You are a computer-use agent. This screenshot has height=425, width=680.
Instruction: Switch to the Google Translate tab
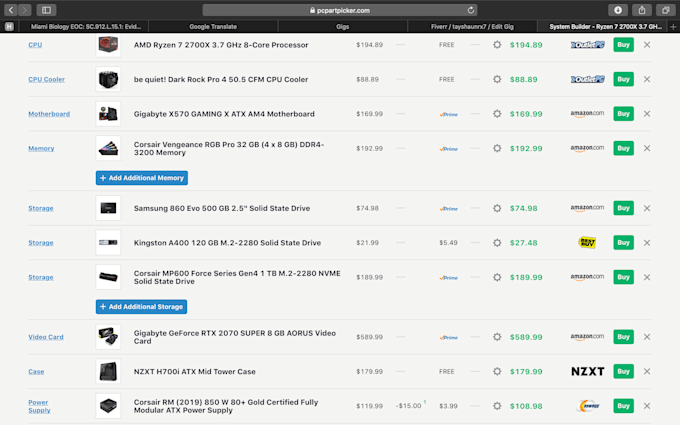pyautogui.click(x=213, y=26)
